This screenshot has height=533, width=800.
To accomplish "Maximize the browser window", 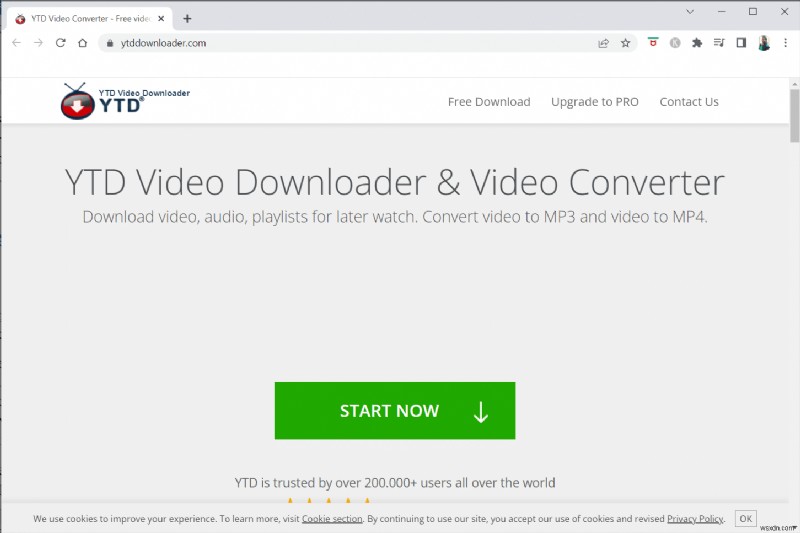I will pyautogui.click(x=753, y=11).
